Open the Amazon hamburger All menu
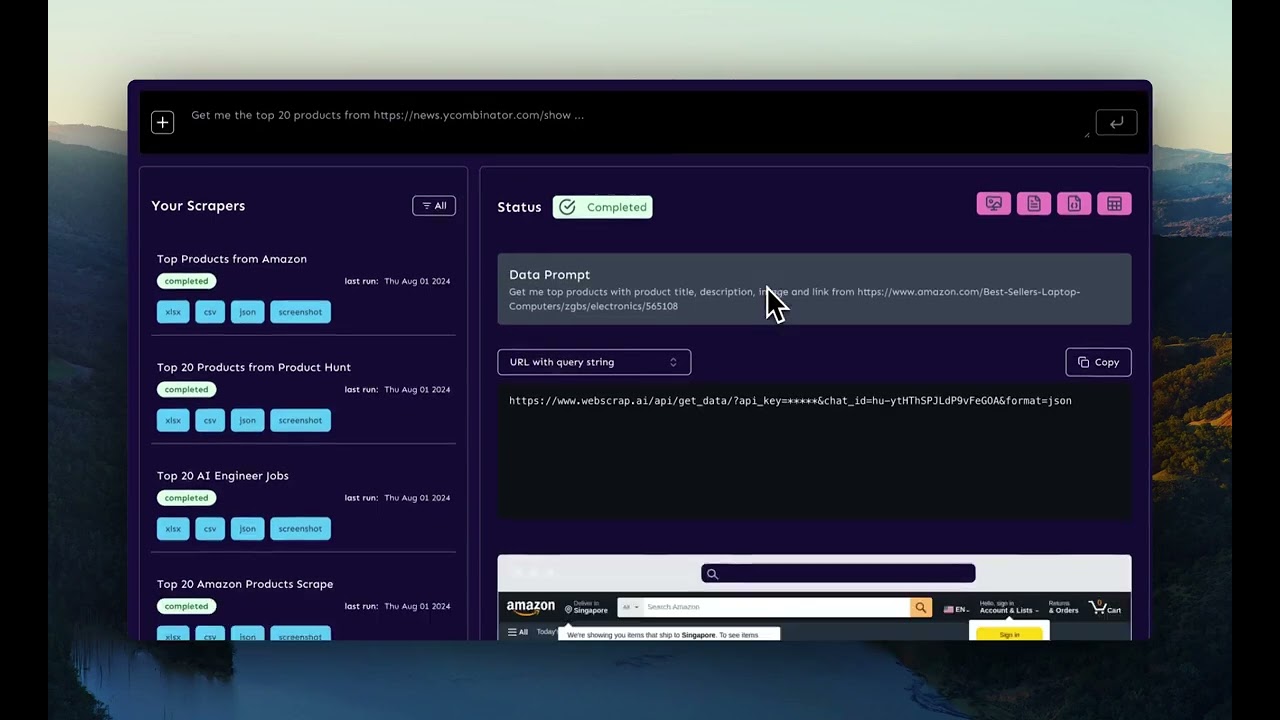Viewport: 1280px width, 720px height. pos(517,632)
